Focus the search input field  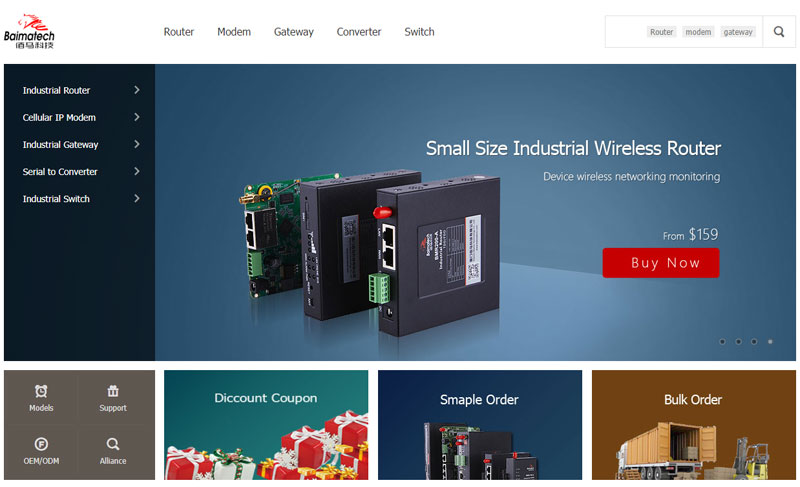(x=684, y=32)
